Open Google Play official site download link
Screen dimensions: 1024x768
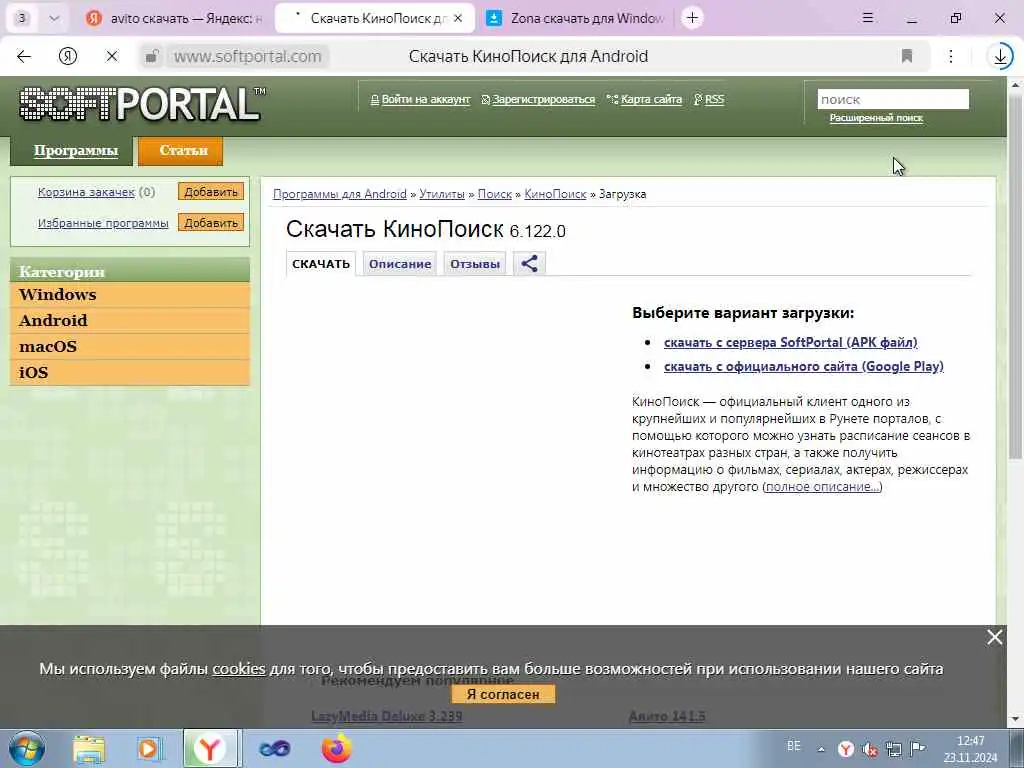pos(804,366)
